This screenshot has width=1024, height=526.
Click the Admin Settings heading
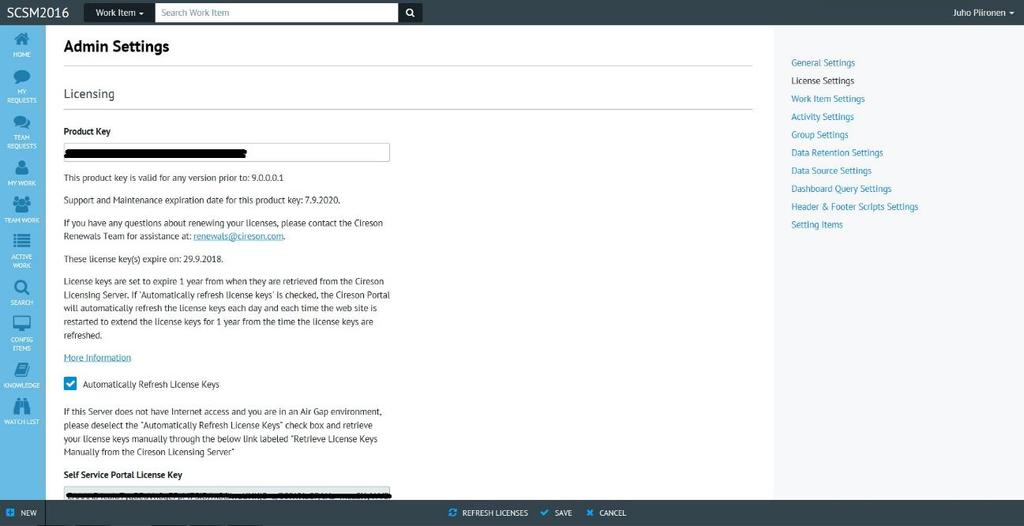click(116, 46)
